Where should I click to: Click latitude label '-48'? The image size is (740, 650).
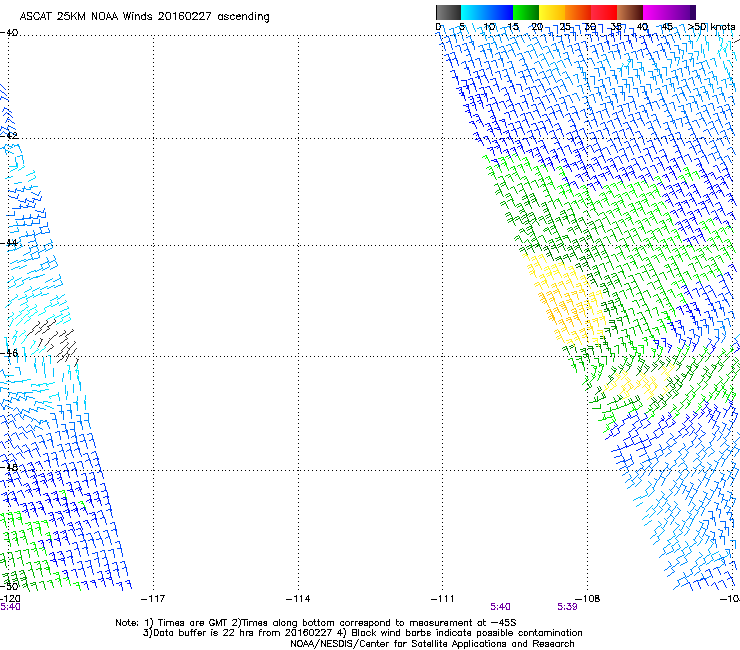point(9,467)
